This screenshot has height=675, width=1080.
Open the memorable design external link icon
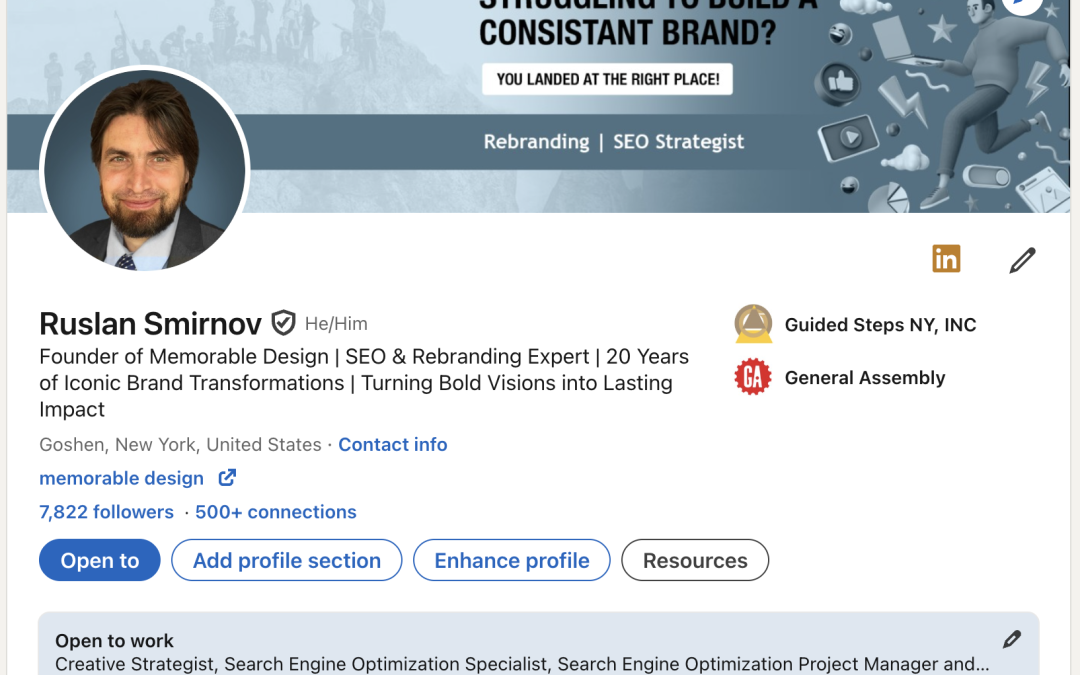[226, 478]
